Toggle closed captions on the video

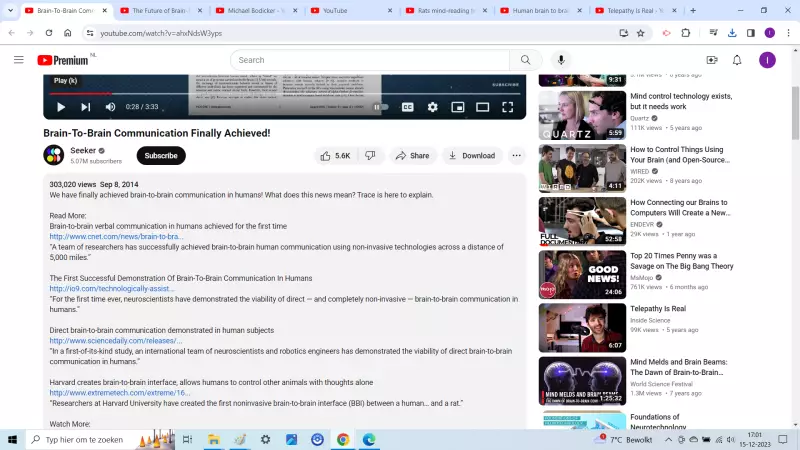408,107
